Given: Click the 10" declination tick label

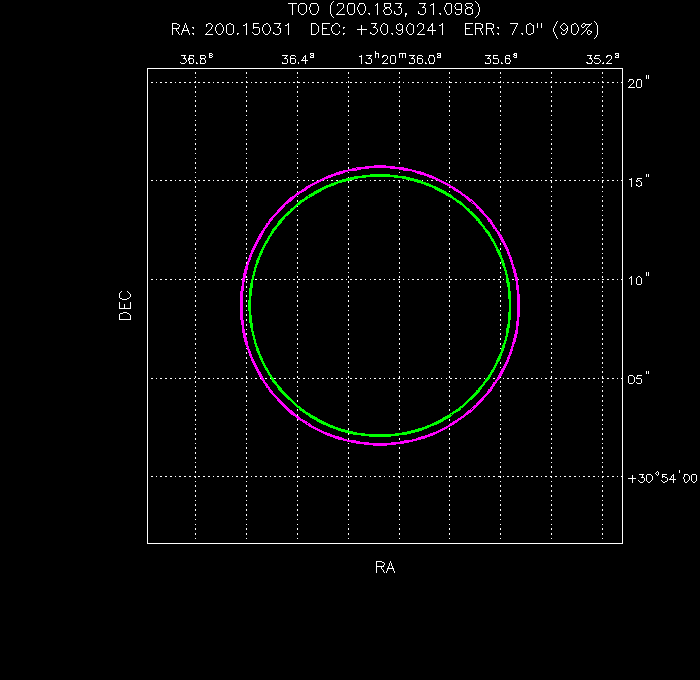Looking at the screenshot, I should [x=638, y=280].
